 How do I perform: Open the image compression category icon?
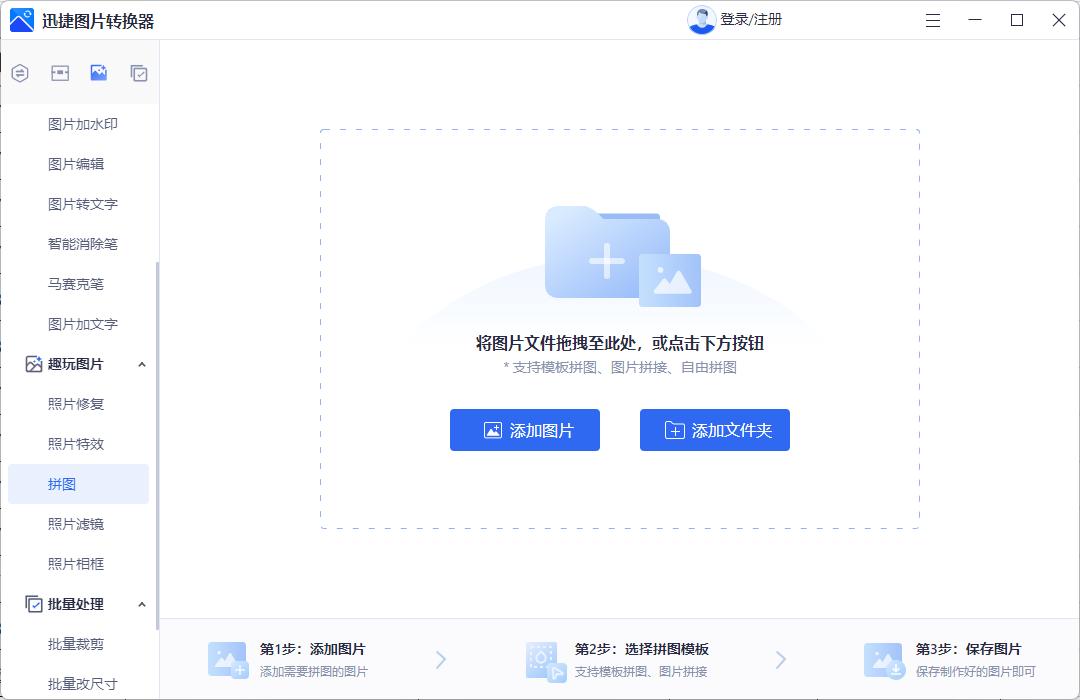coord(60,73)
